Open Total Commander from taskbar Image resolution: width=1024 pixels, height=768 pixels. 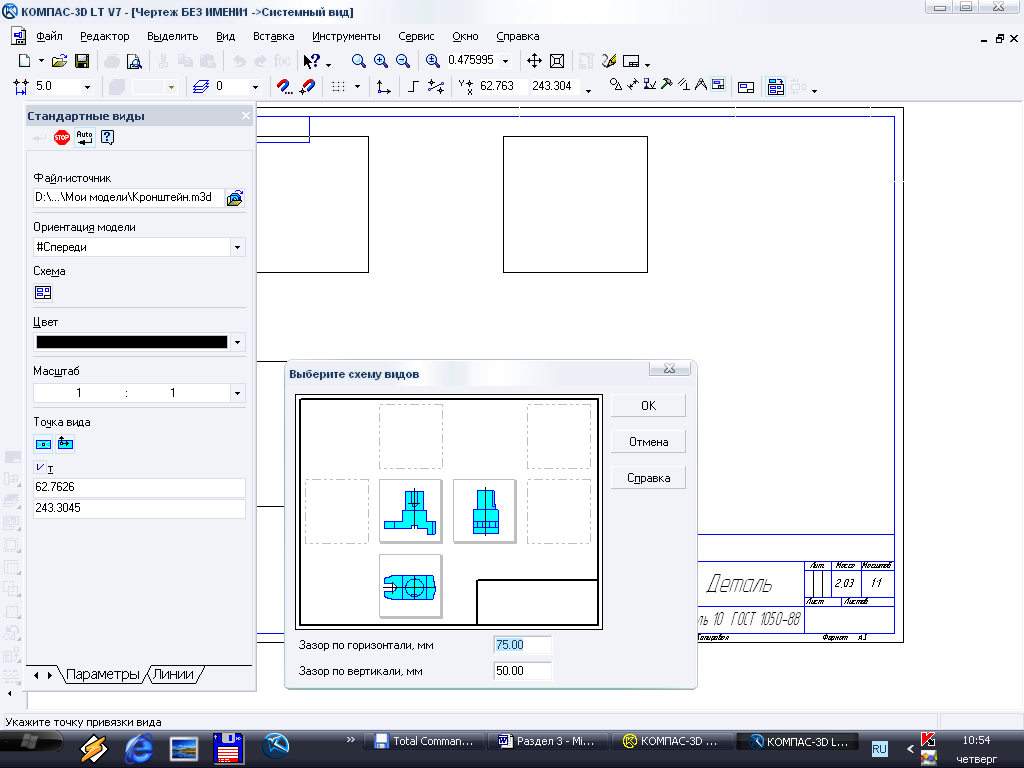click(x=423, y=741)
